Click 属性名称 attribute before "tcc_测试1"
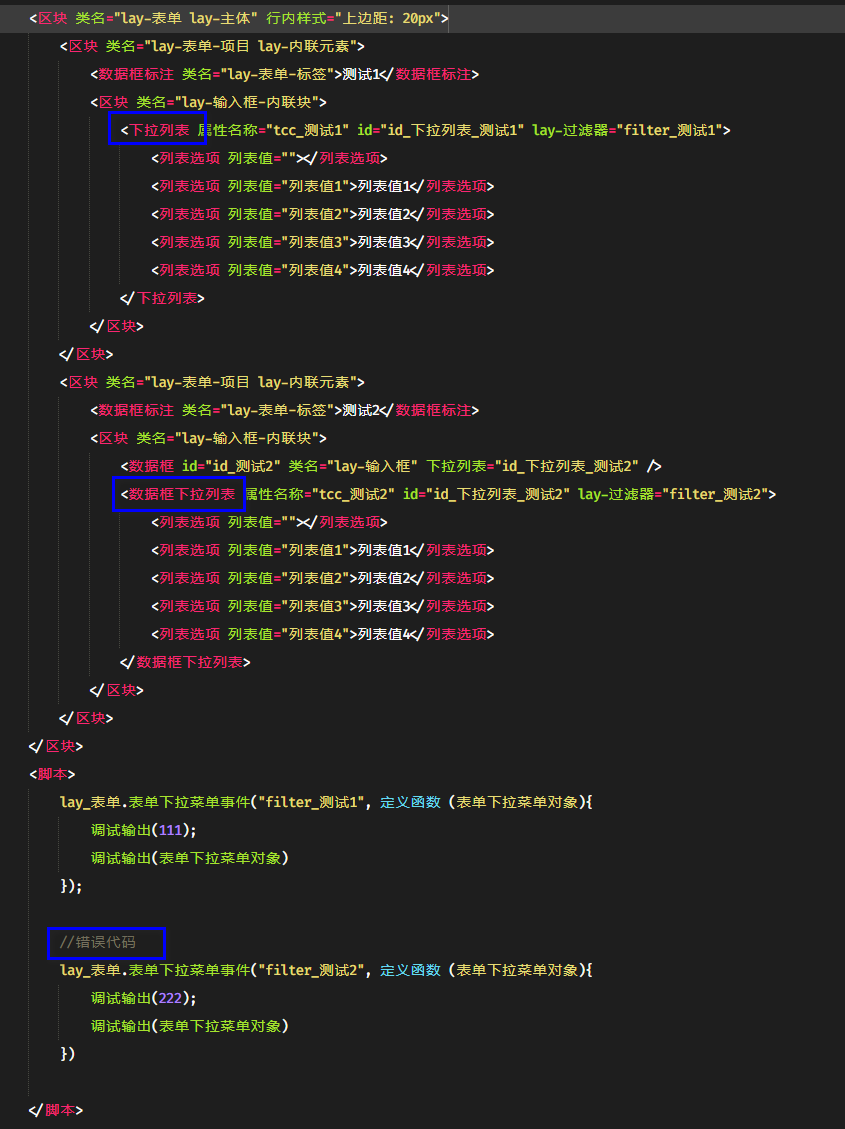 227,130
